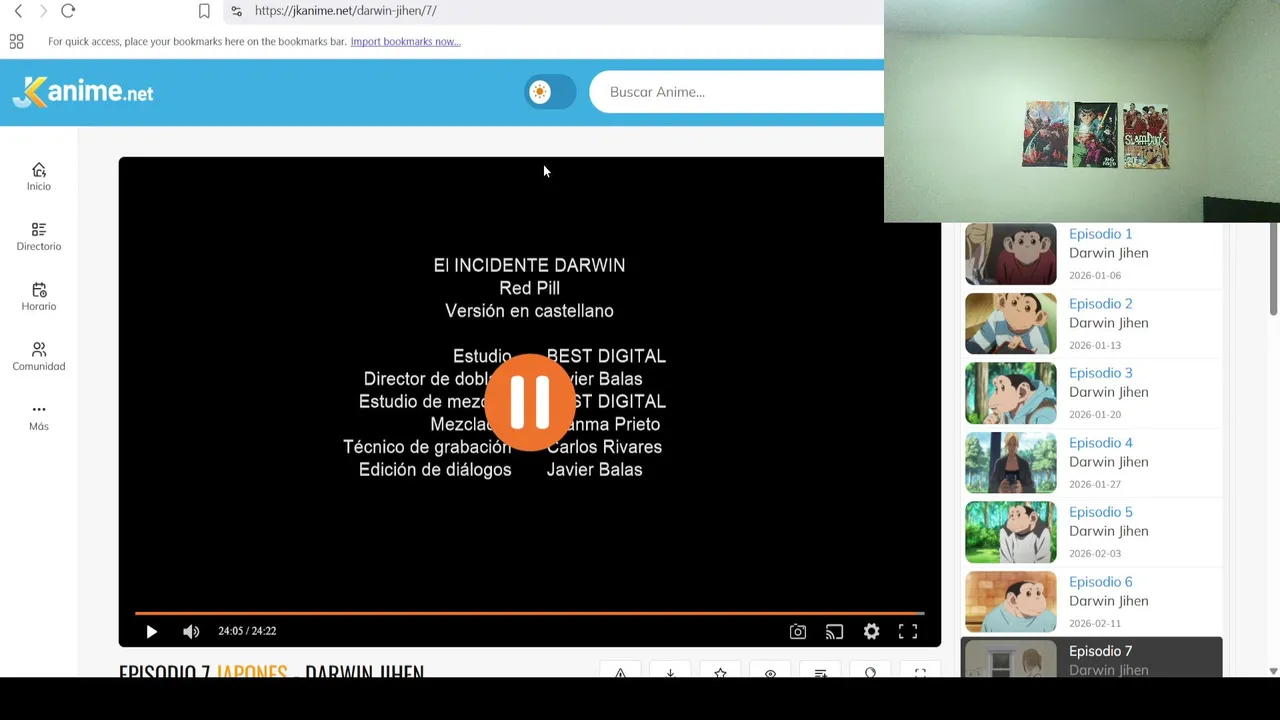This screenshot has height=720, width=1280.
Task: Click the date 2026-01-27 under Episodio 4
Action: tap(1095, 485)
